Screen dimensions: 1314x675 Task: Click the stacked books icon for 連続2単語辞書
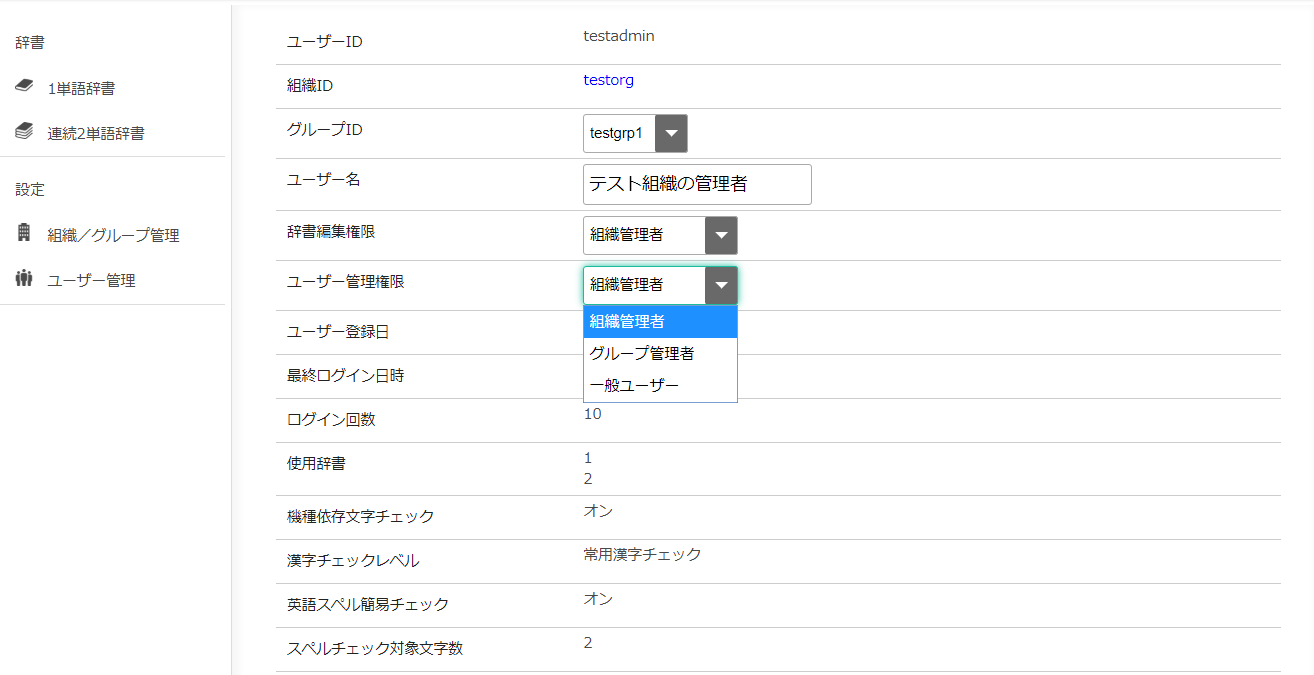click(24, 132)
